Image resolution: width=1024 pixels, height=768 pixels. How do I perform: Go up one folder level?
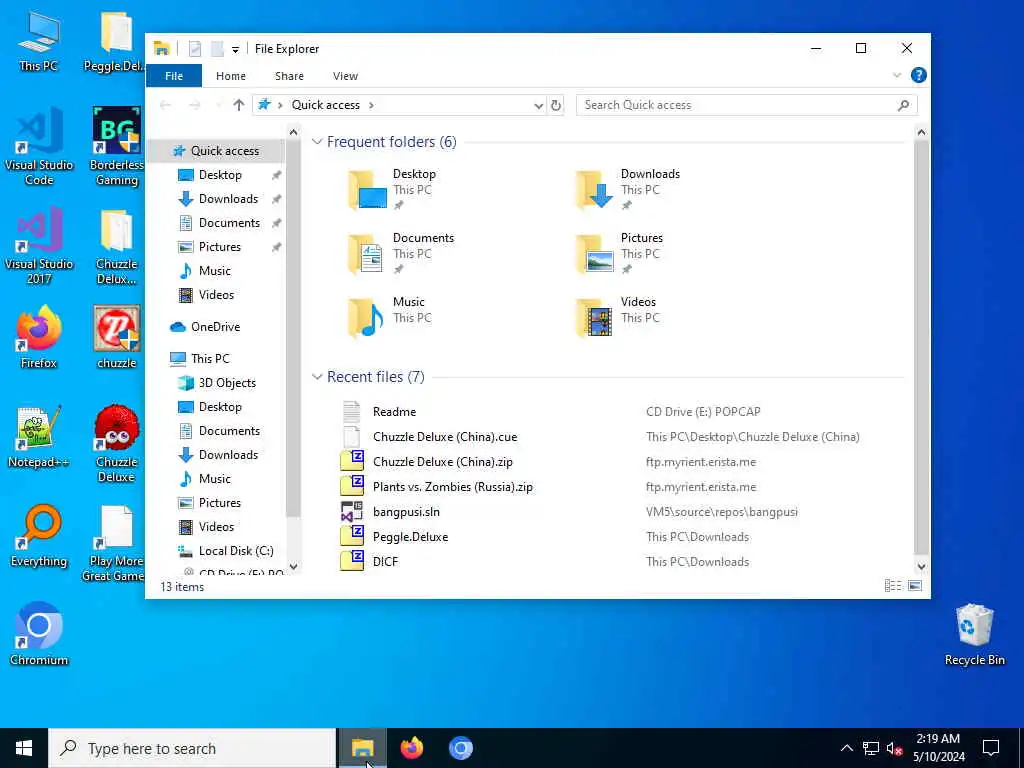239,105
